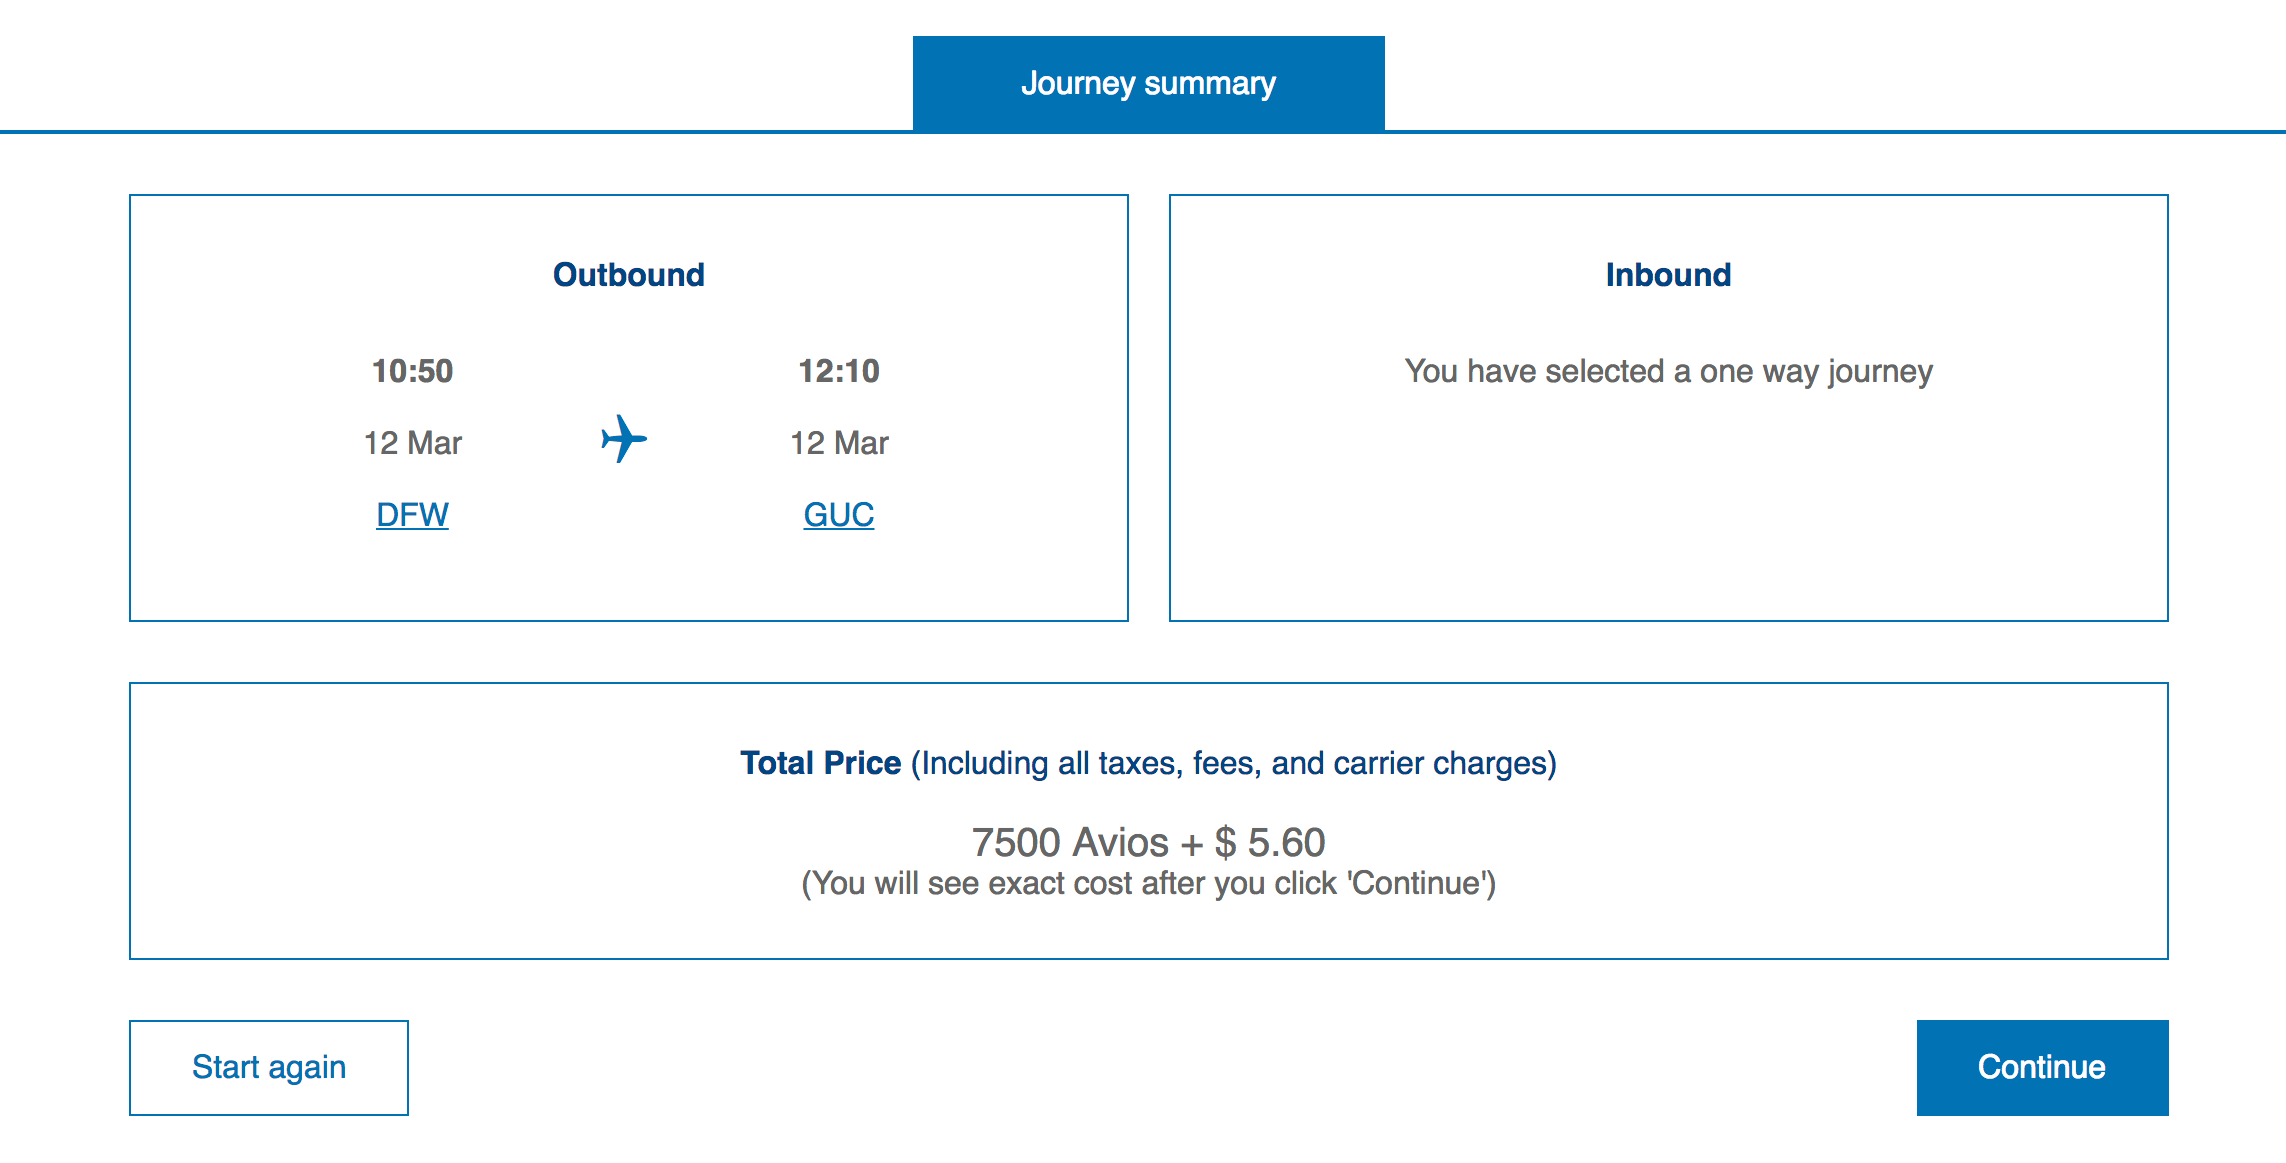2286x1163 pixels.
Task: Open the GUC arrival airport link
Action: tap(838, 514)
